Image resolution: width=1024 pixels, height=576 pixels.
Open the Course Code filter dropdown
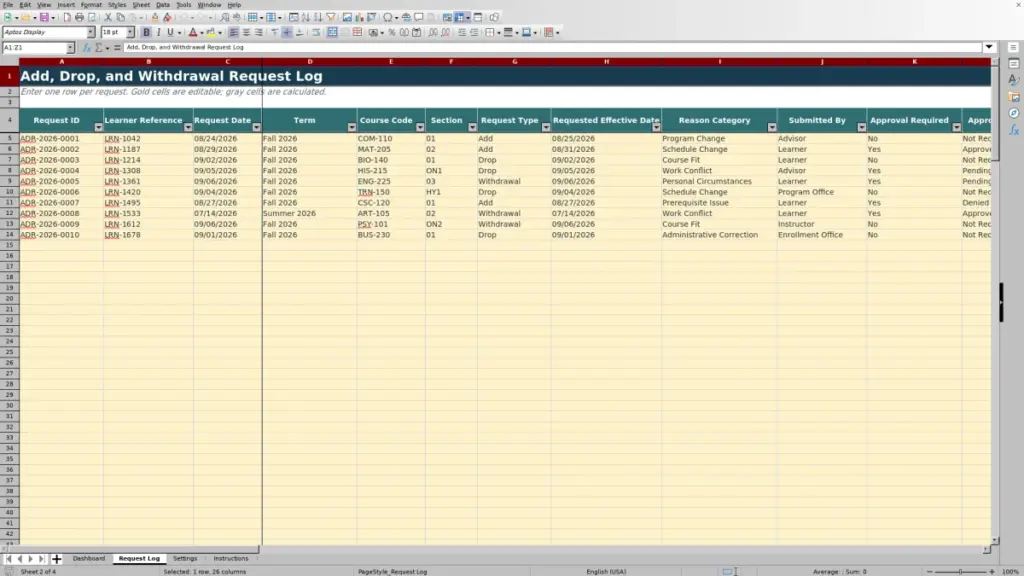[420, 127]
